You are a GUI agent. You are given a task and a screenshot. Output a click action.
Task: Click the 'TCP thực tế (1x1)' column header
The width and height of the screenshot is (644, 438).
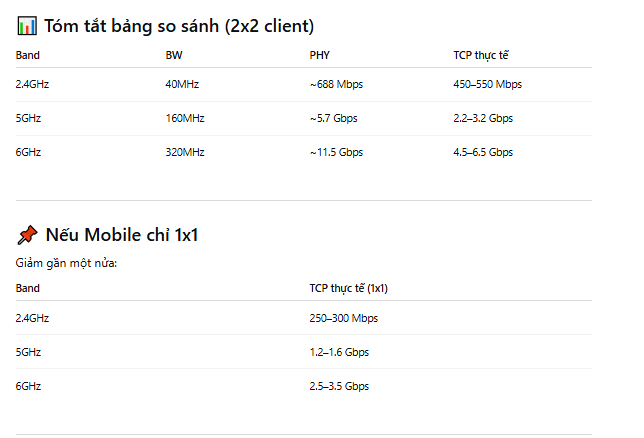[x=348, y=288]
